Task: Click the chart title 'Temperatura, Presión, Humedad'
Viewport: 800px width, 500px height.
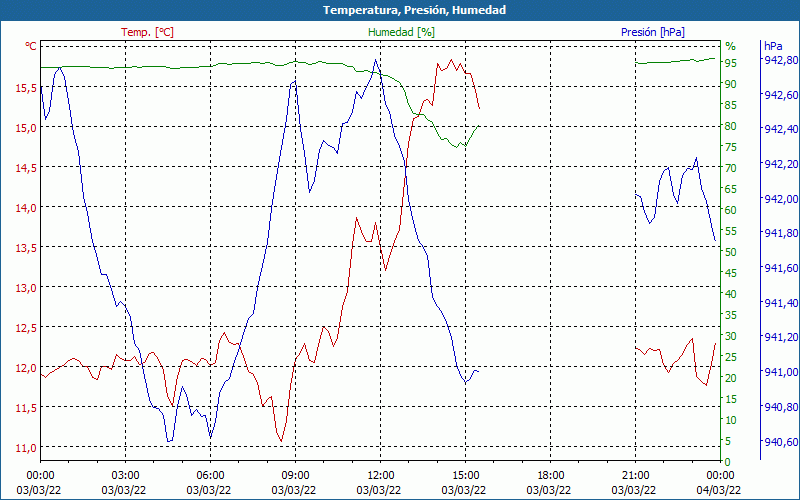Action: point(414,10)
